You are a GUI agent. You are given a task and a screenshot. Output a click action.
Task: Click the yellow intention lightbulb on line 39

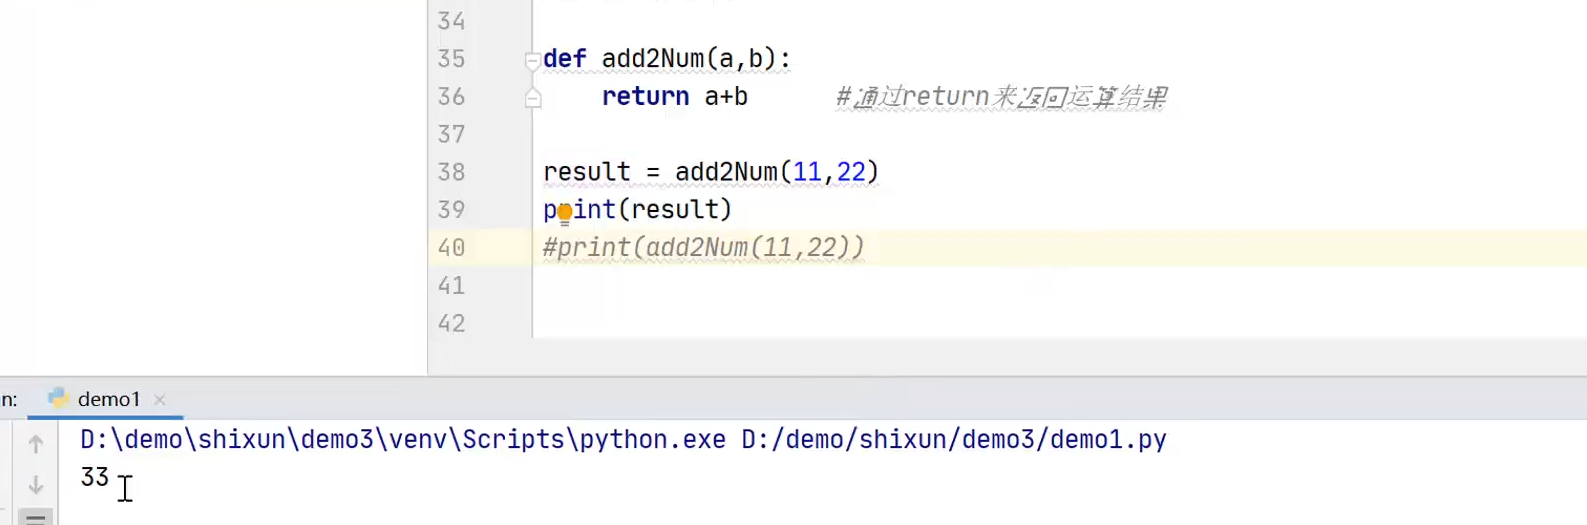(x=565, y=213)
